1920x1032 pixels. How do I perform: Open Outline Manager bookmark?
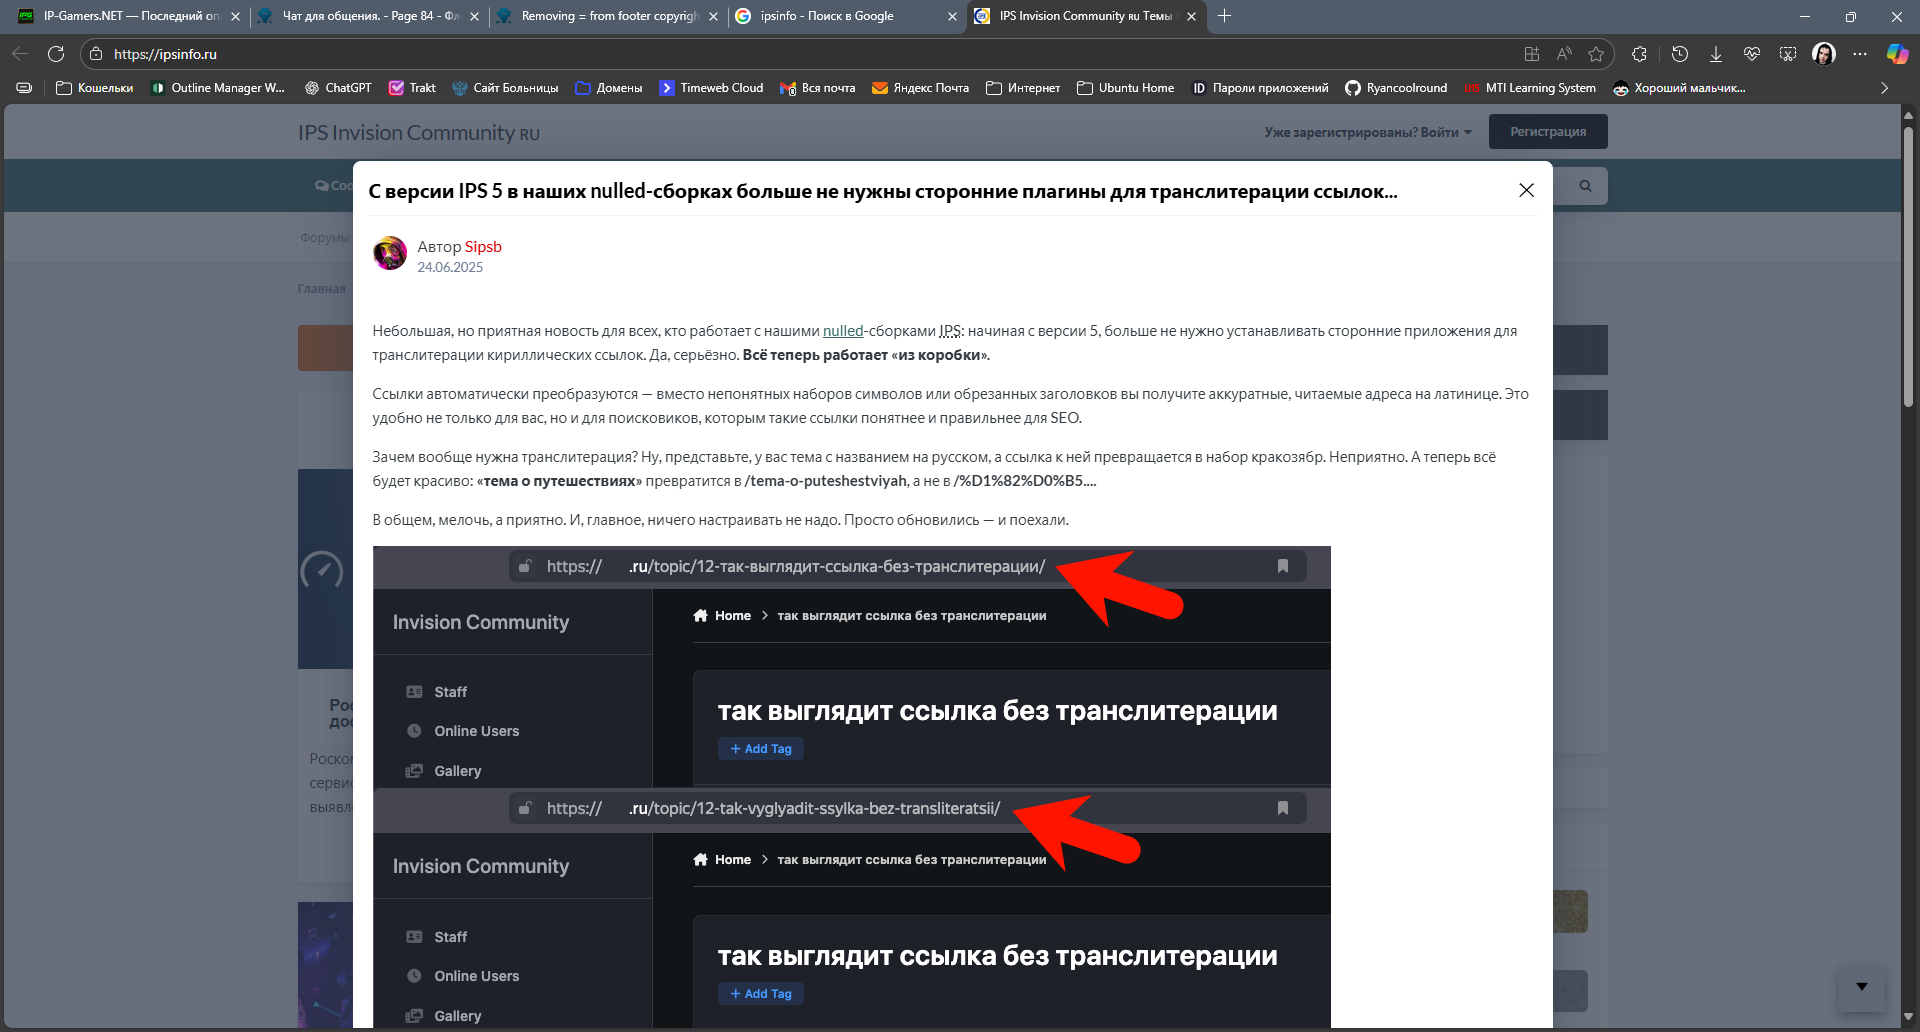218,88
